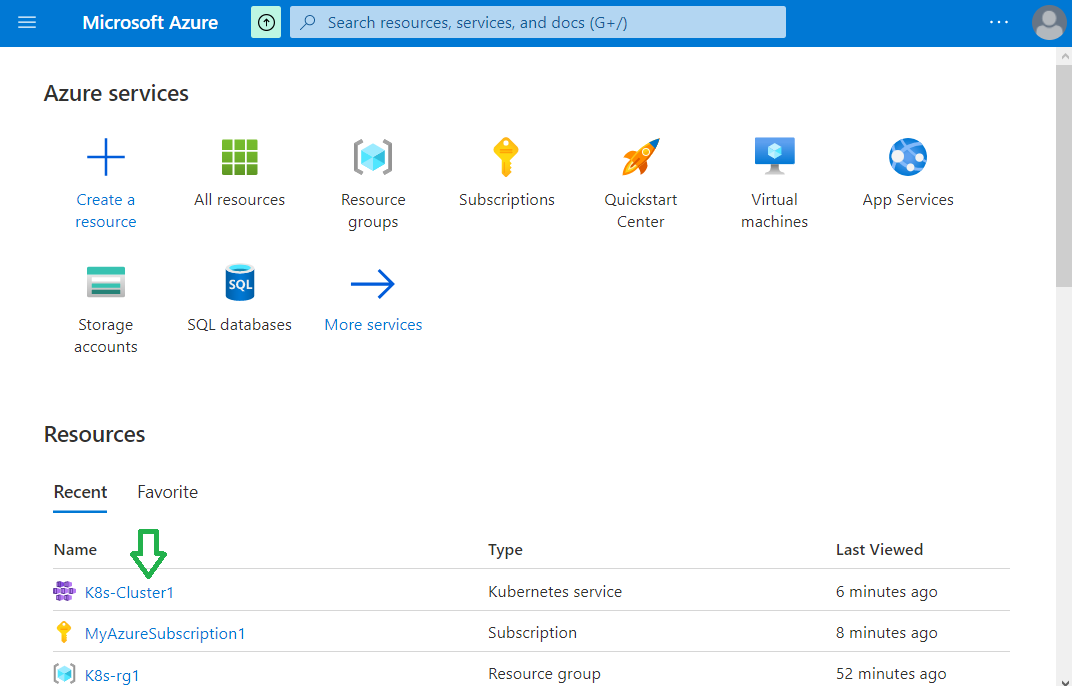This screenshot has width=1072, height=686.
Task: Click the Kubernetes service type cell
Action: [555, 592]
